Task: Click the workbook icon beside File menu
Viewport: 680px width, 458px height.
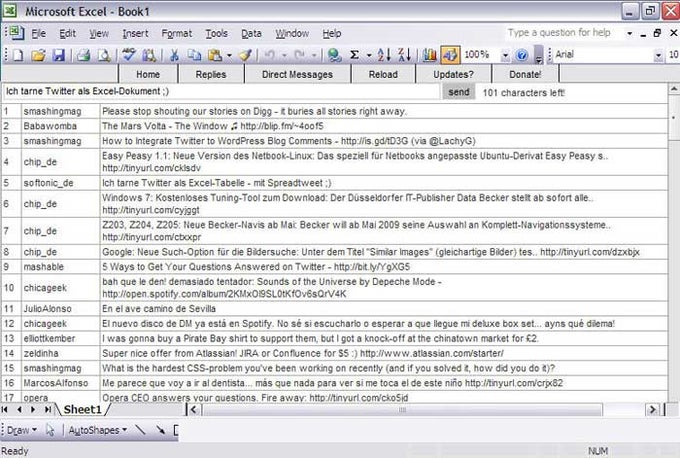Action: click(16, 33)
